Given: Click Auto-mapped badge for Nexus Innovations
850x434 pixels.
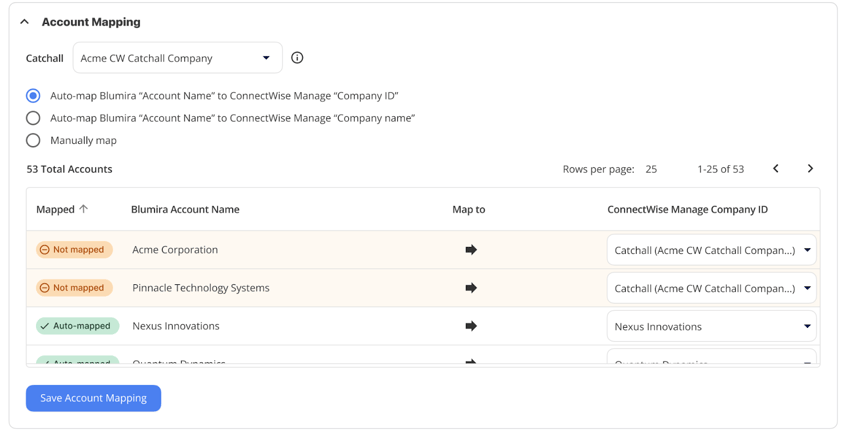Looking at the screenshot, I should pyautogui.click(x=77, y=326).
